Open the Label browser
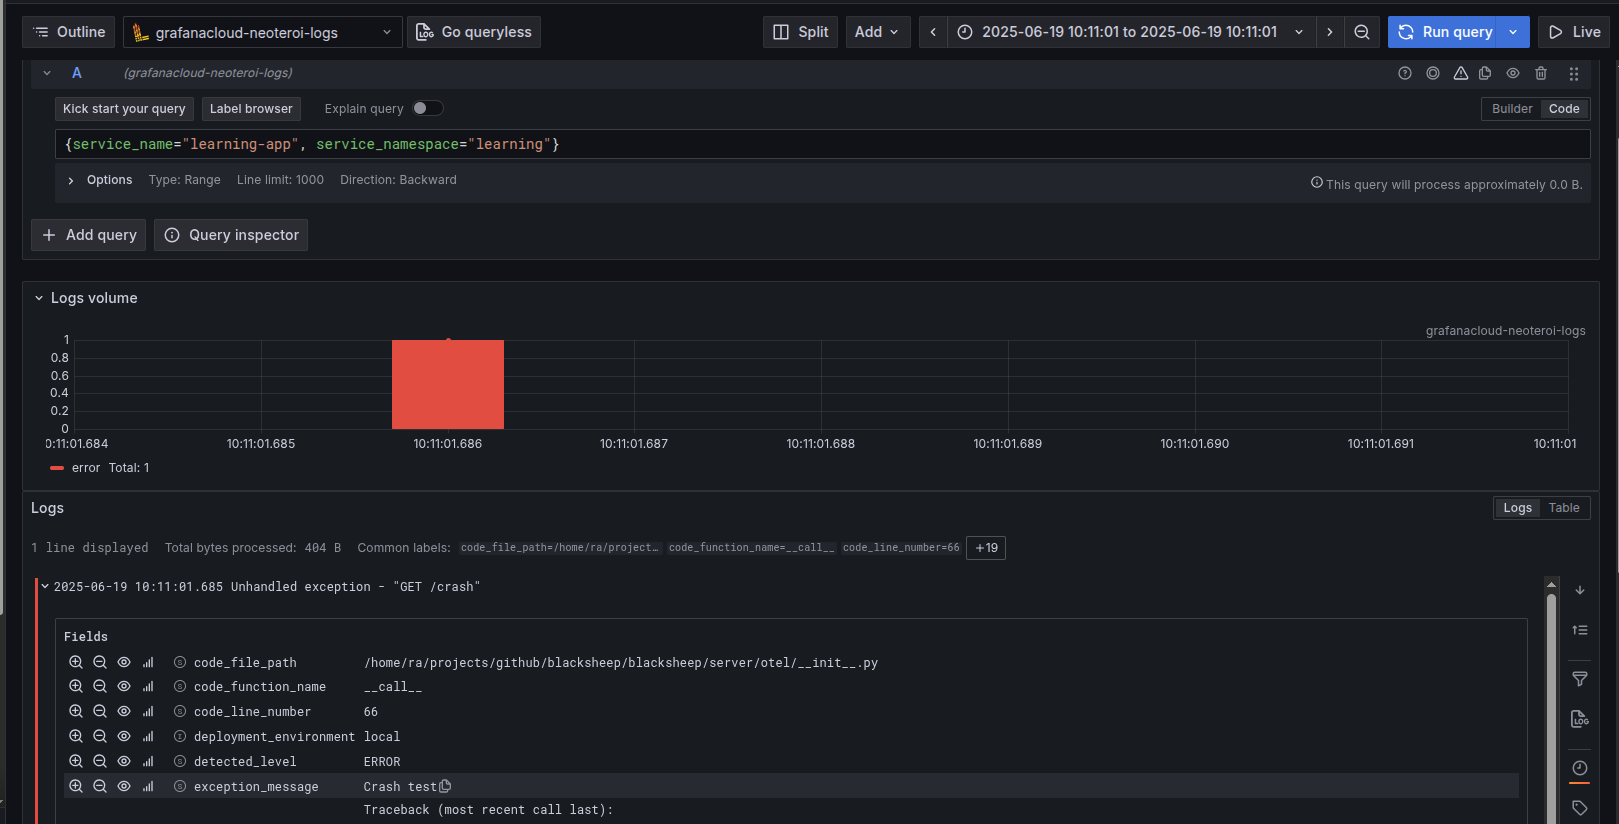The height and width of the screenshot is (824, 1619). tap(251, 109)
